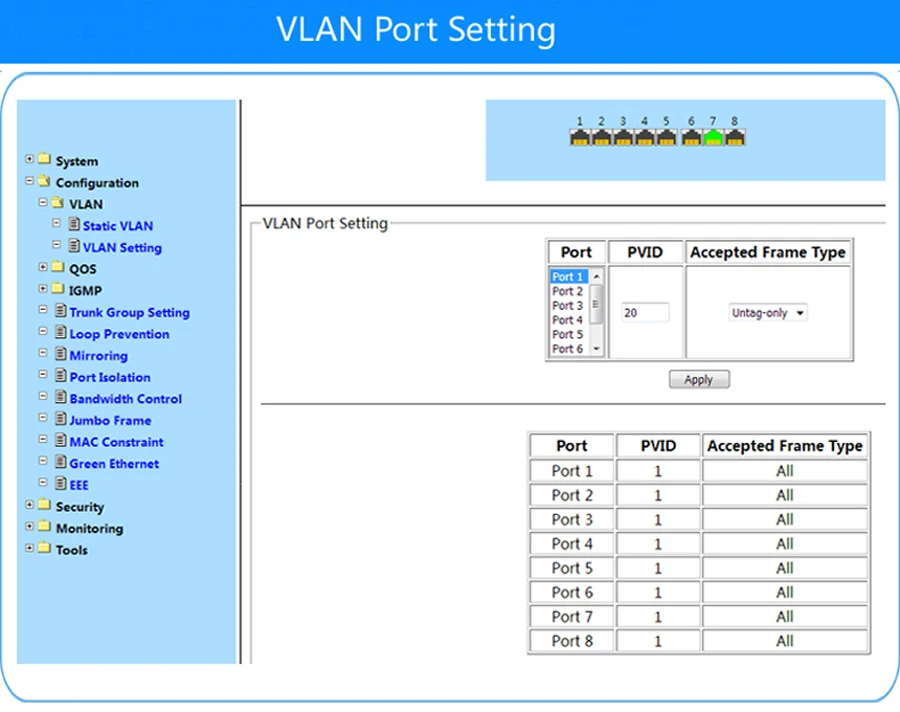
Task: Click page icon beside VLAN Setting
Action: point(74,245)
